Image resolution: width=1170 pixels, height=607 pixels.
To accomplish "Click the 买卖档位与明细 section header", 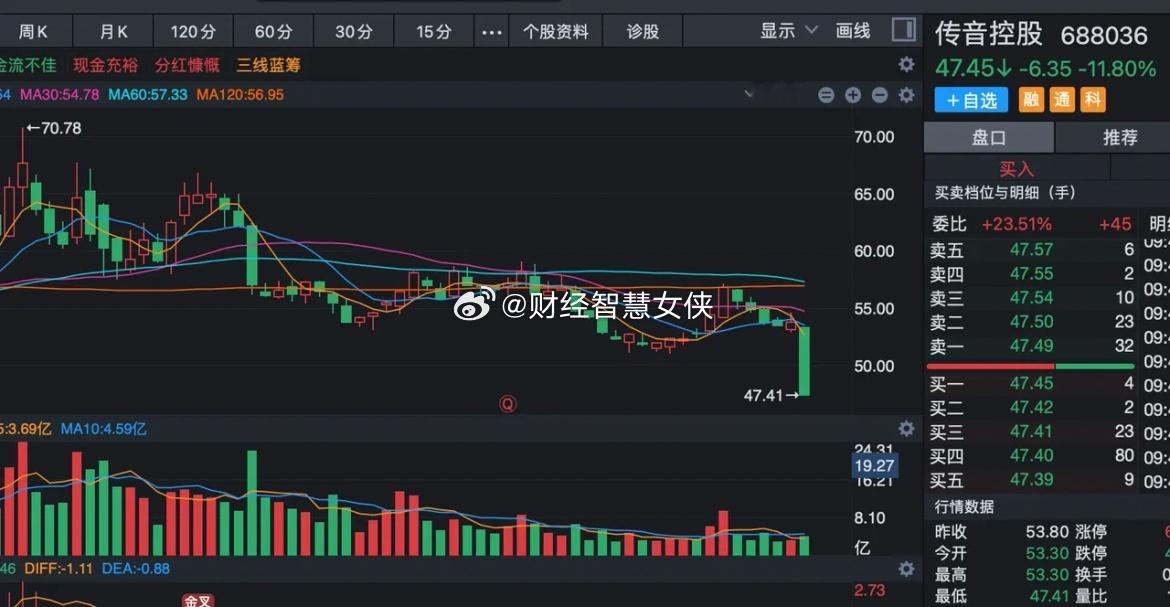I will click(1005, 193).
